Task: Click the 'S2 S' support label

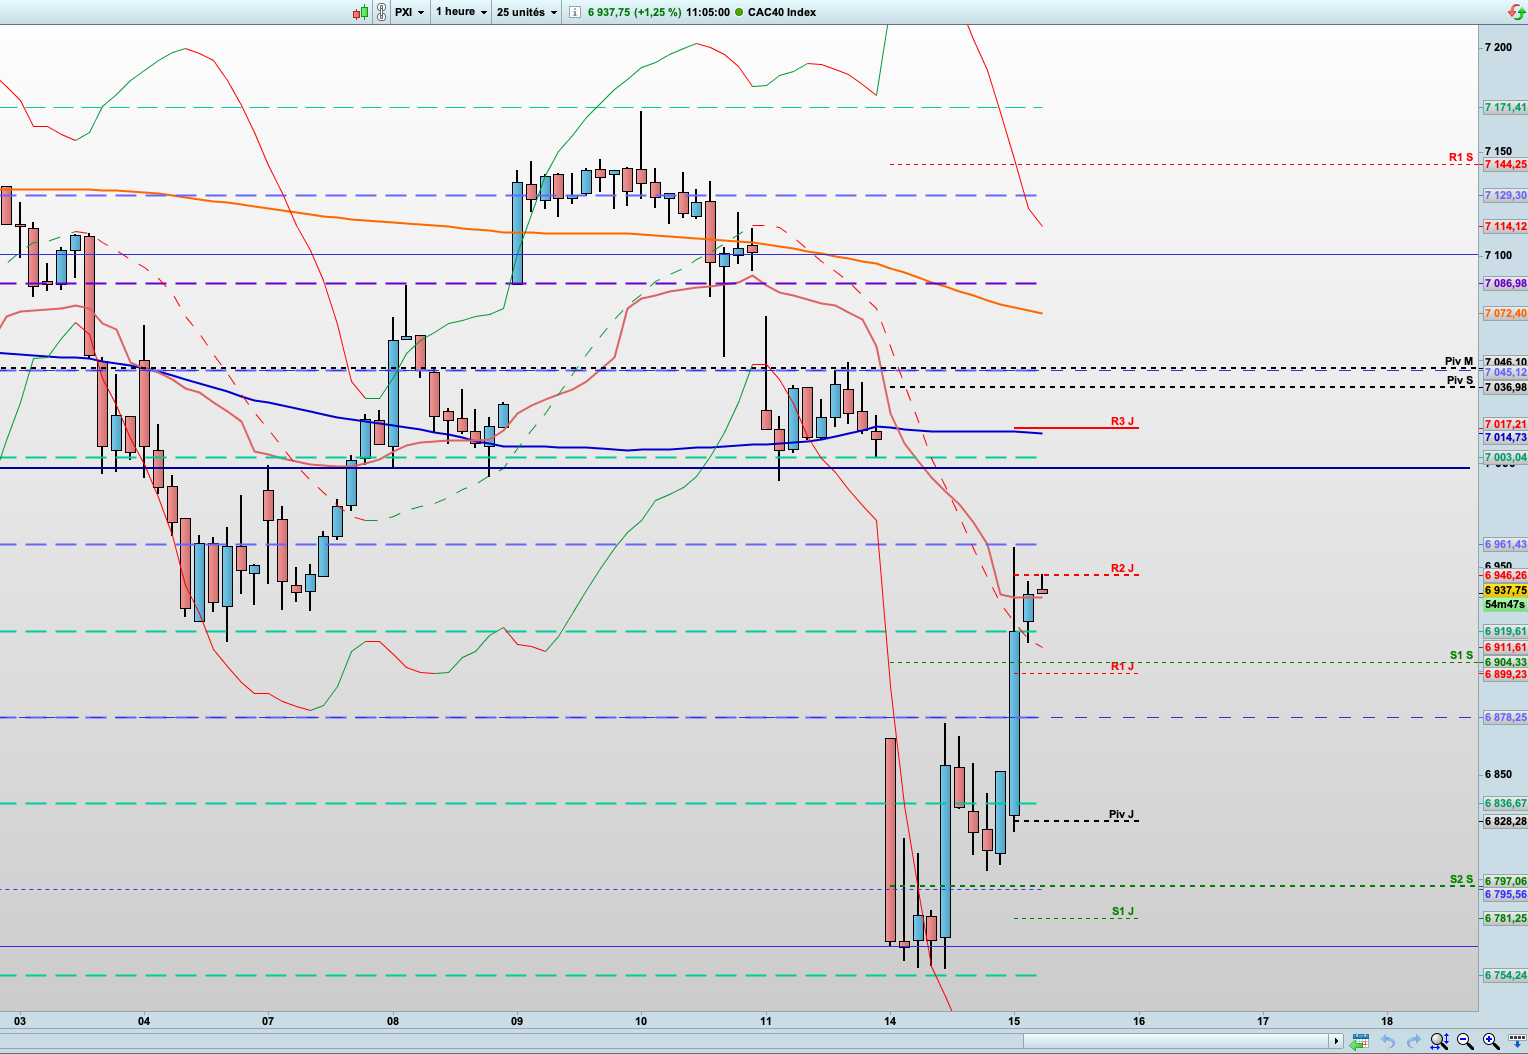Action: (x=1461, y=879)
